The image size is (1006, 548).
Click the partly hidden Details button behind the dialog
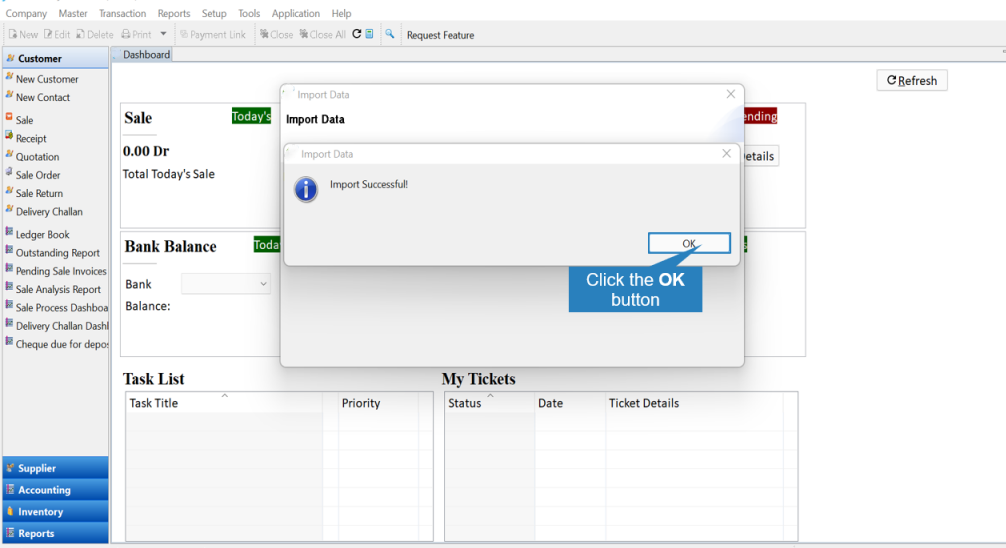760,156
